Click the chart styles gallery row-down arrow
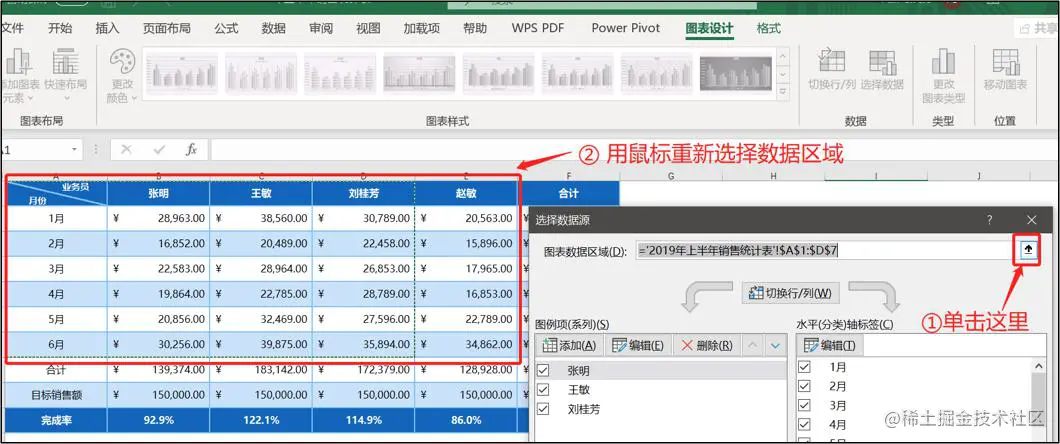 click(x=783, y=74)
